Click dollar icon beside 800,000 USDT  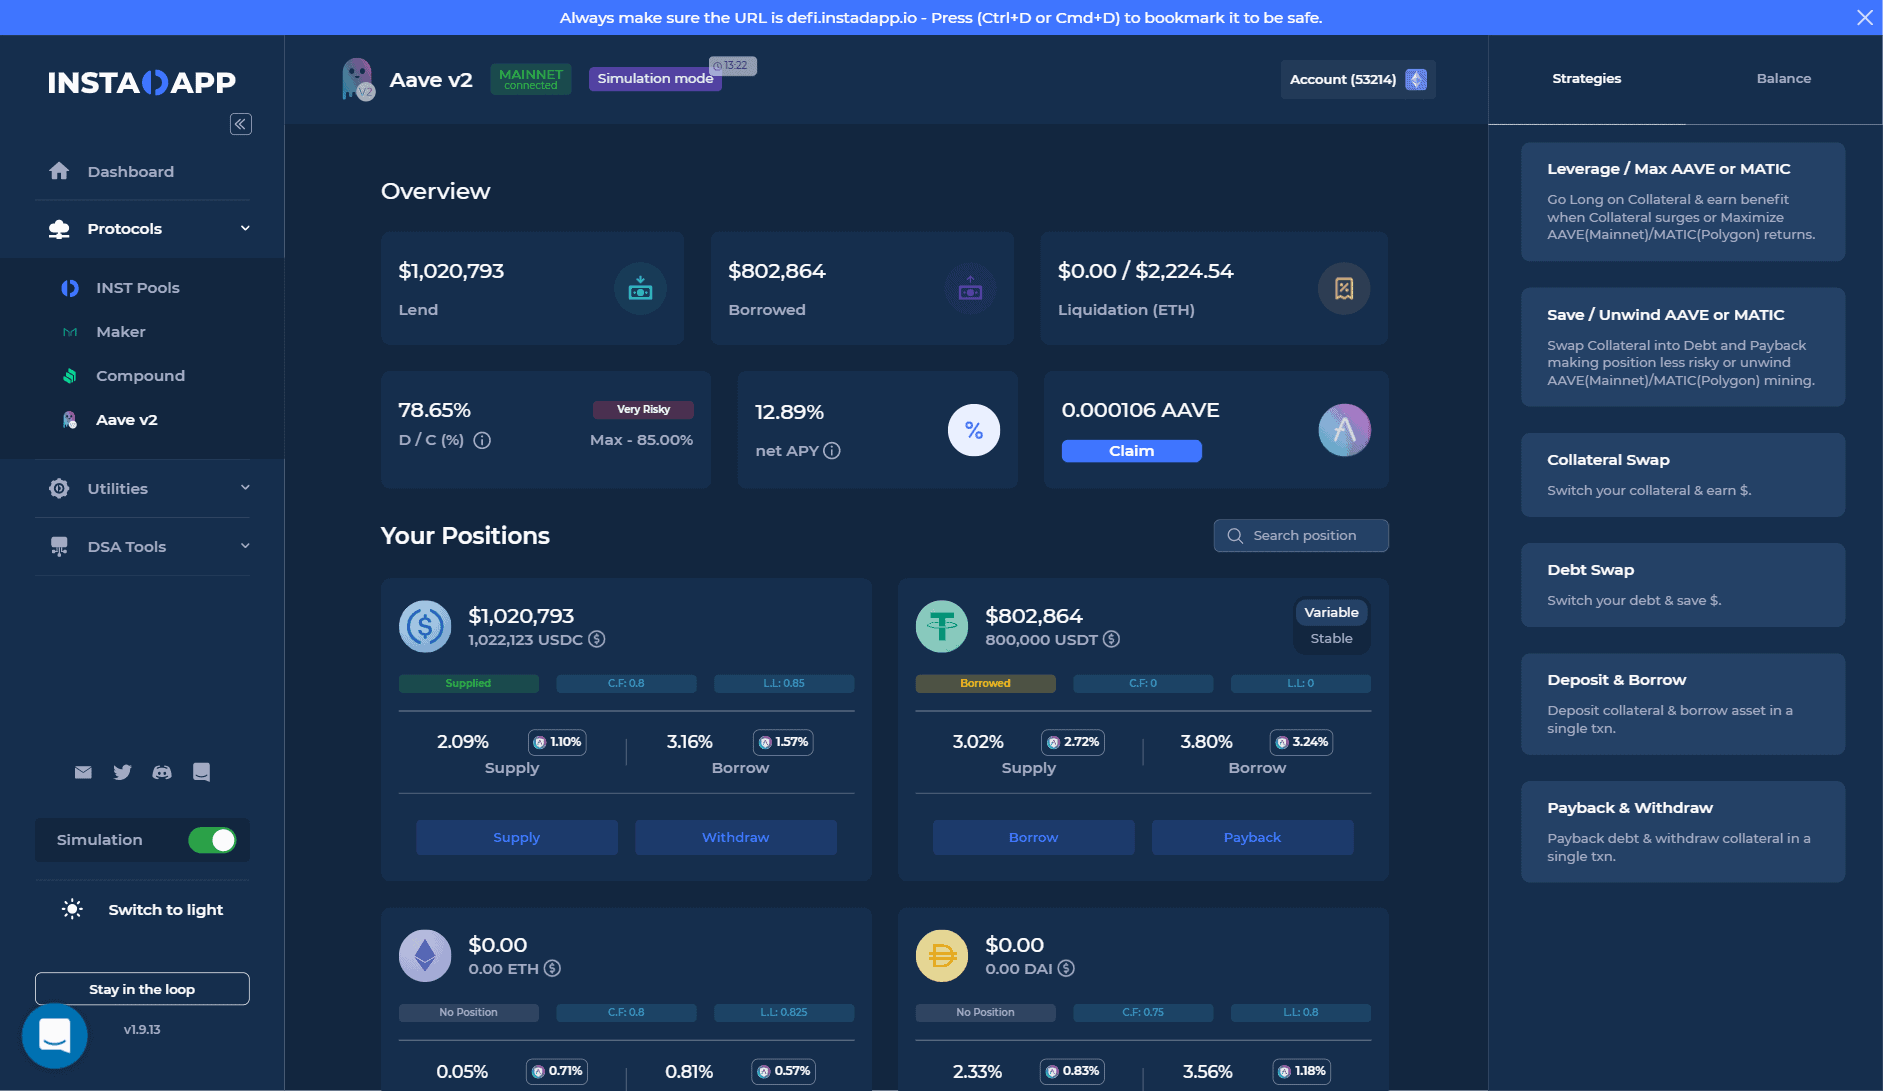coord(1111,639)
